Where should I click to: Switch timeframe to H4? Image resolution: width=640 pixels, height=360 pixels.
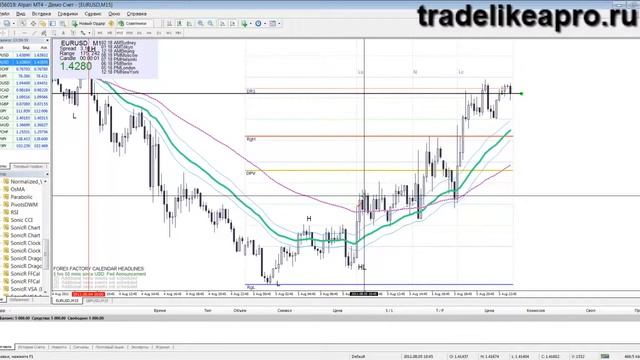point(149,33)
